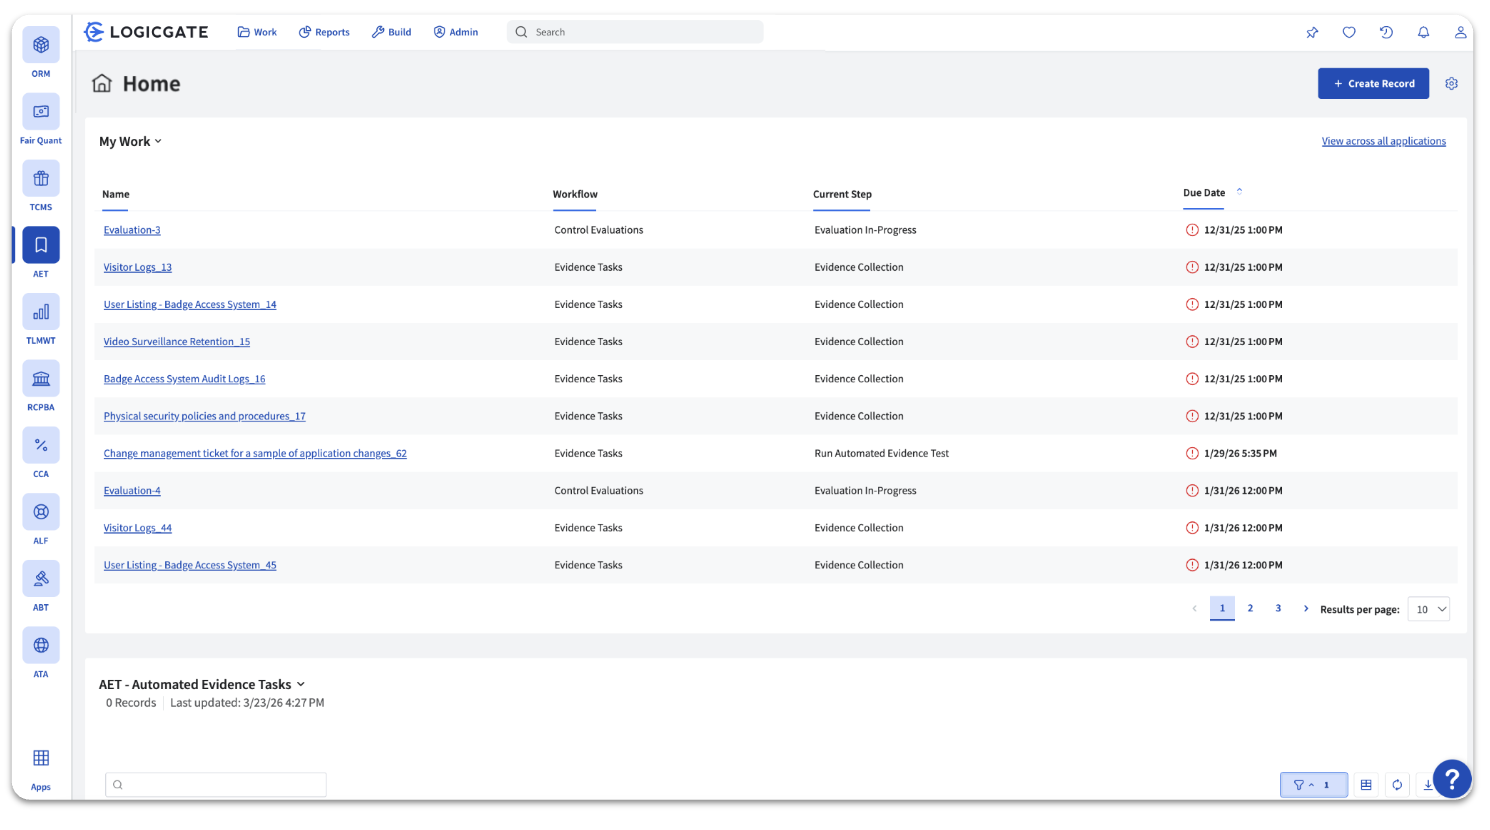This screenshot has width=1490, height=830.
Task: Open the TLMWT bar chart icon
Action: (41, 313)
